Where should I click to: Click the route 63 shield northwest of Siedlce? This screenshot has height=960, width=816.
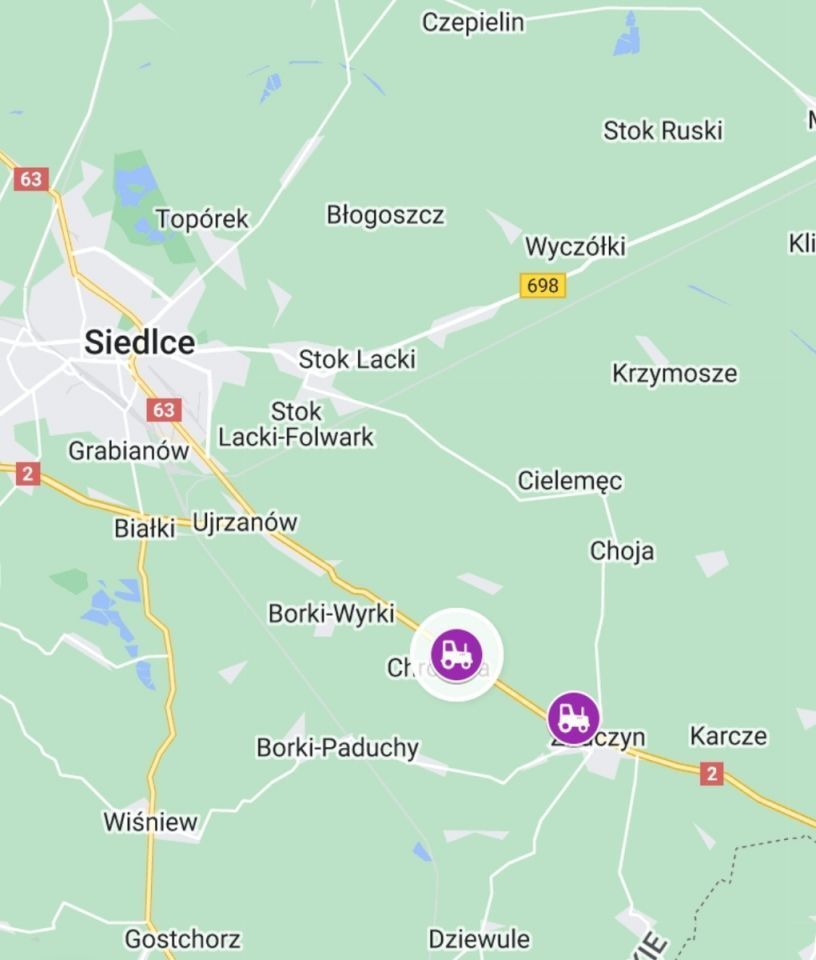click(x=31, y=179)
